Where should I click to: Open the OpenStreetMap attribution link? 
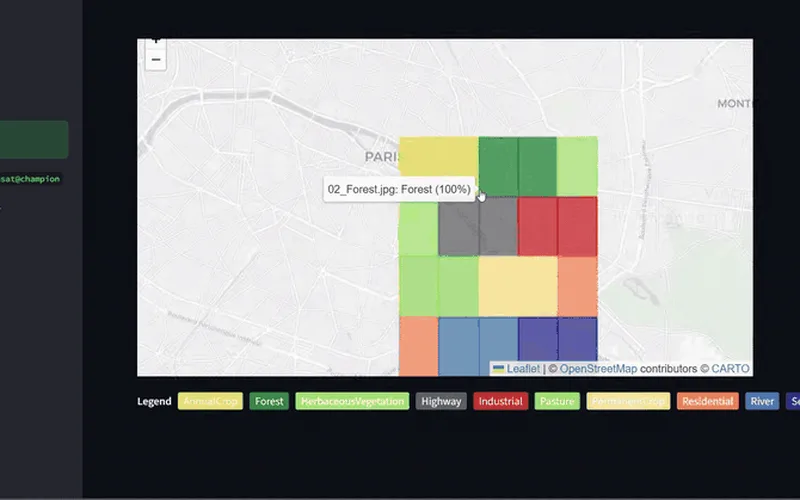coord(598,368)
